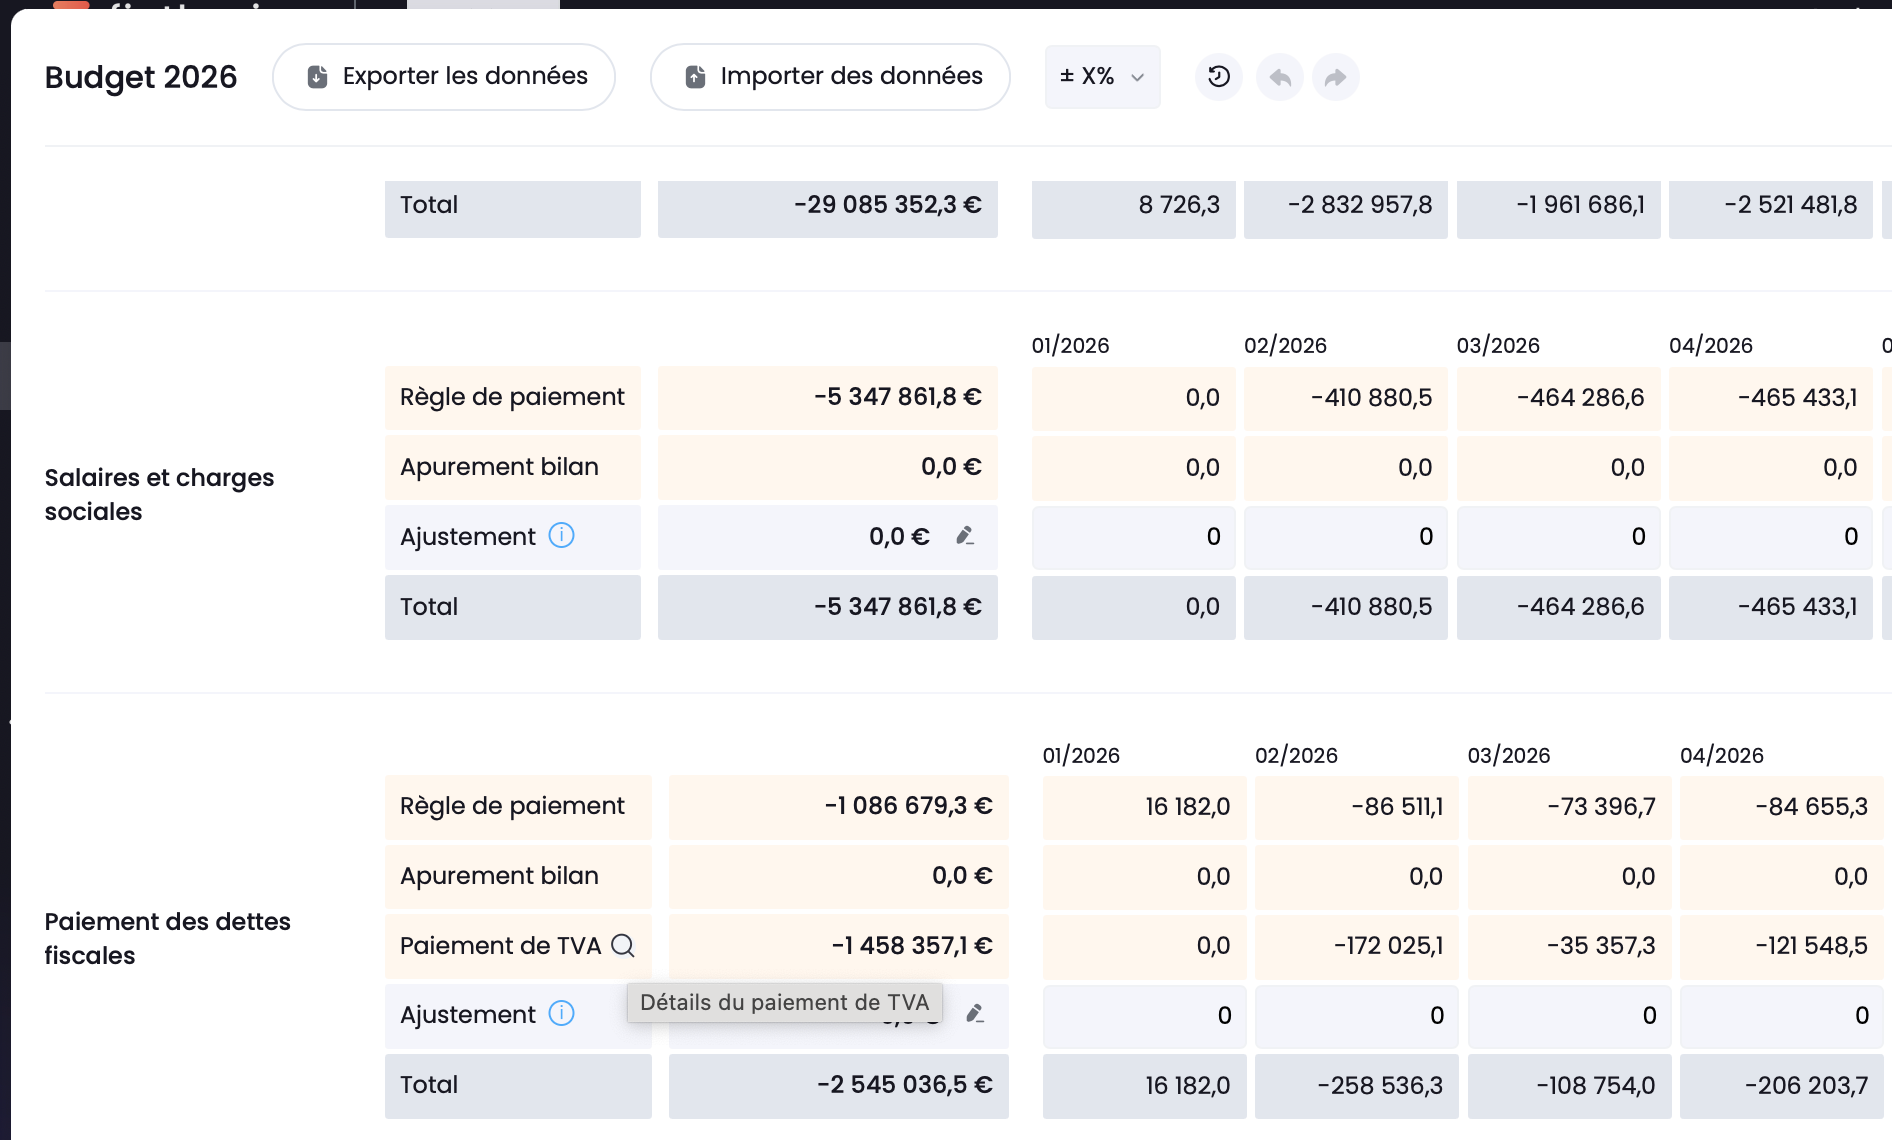The image size is (1892, 1140).
Task: Click Salaires Total row amount -5 347 861,8 €
Action: coord(828,607)
